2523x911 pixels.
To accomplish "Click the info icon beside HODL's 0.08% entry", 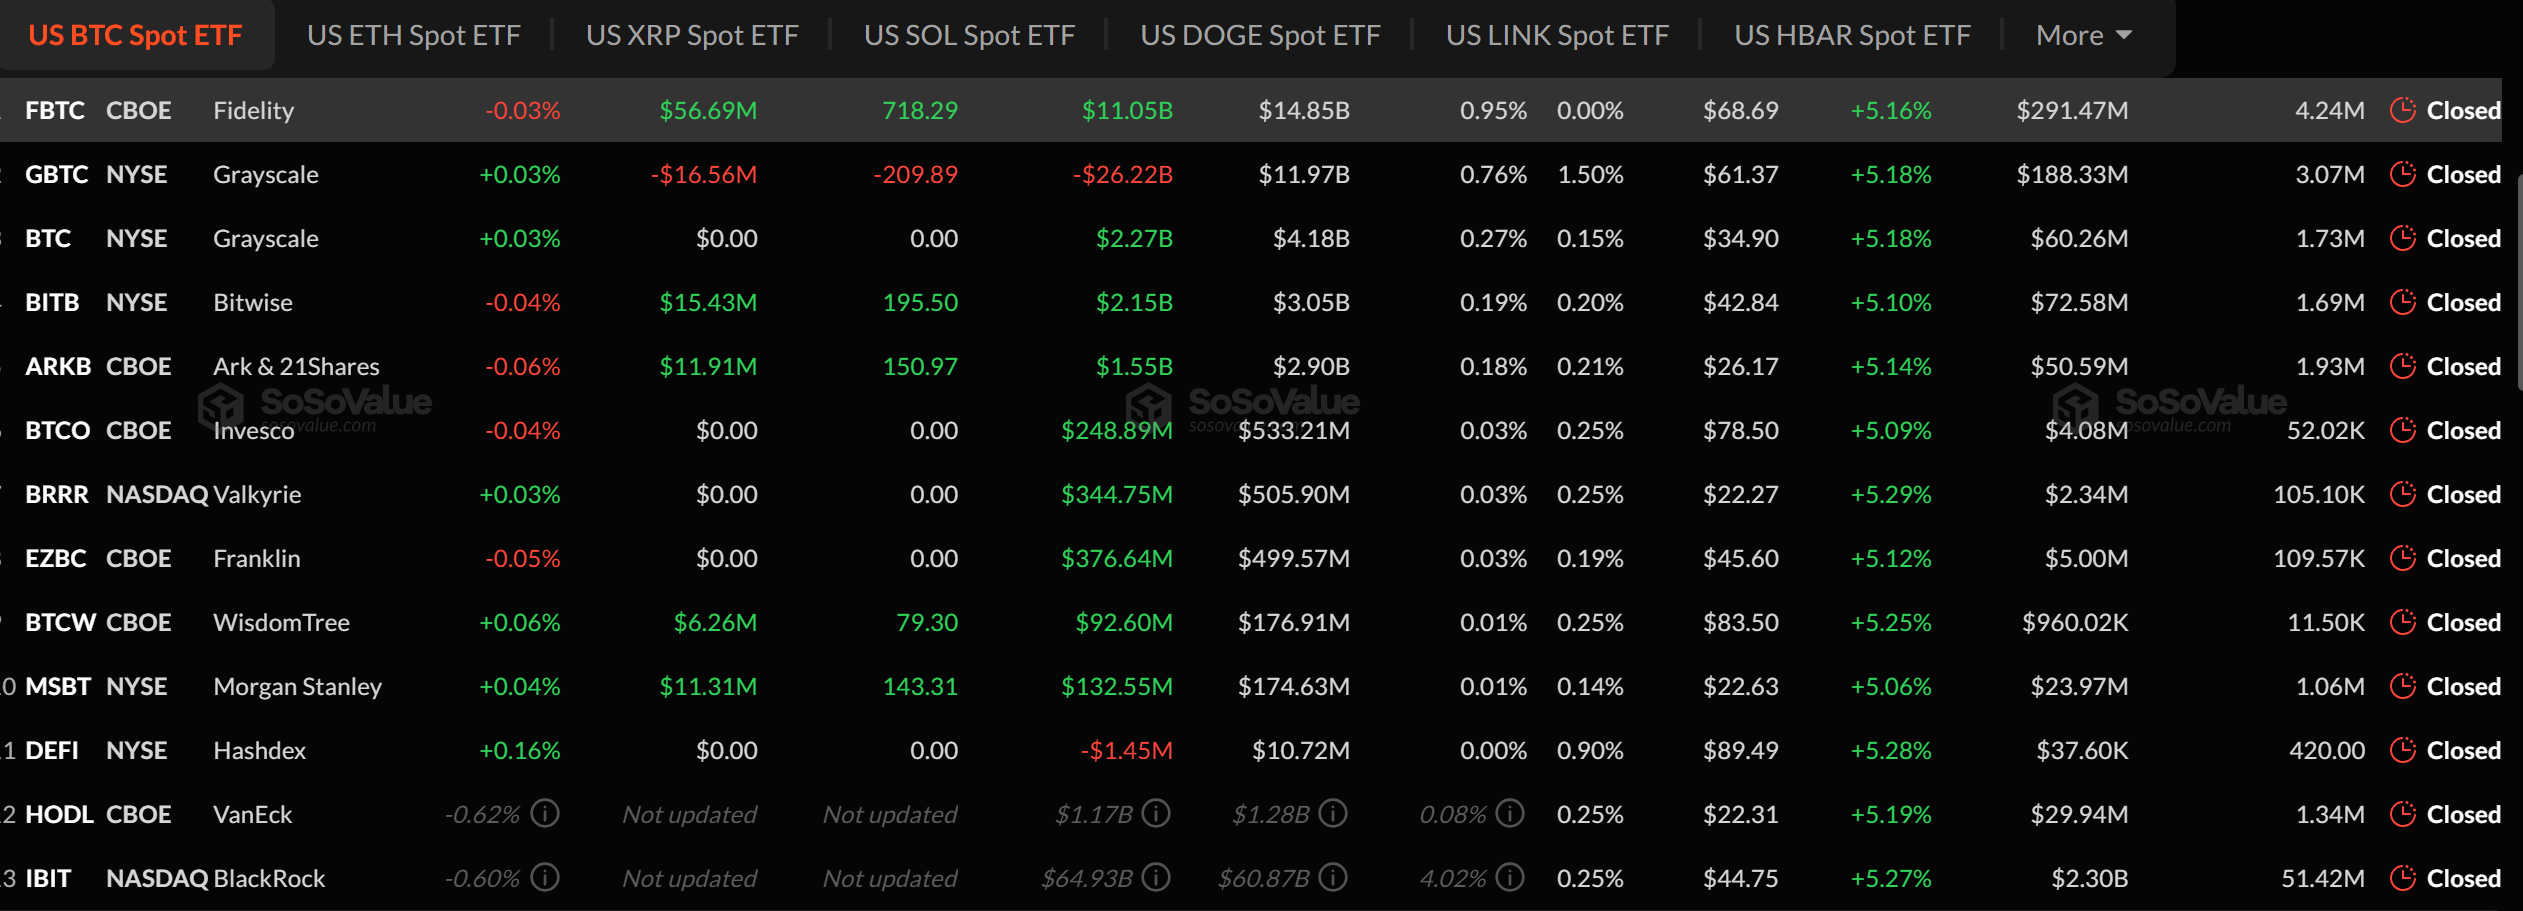I will coord(1510,814).
